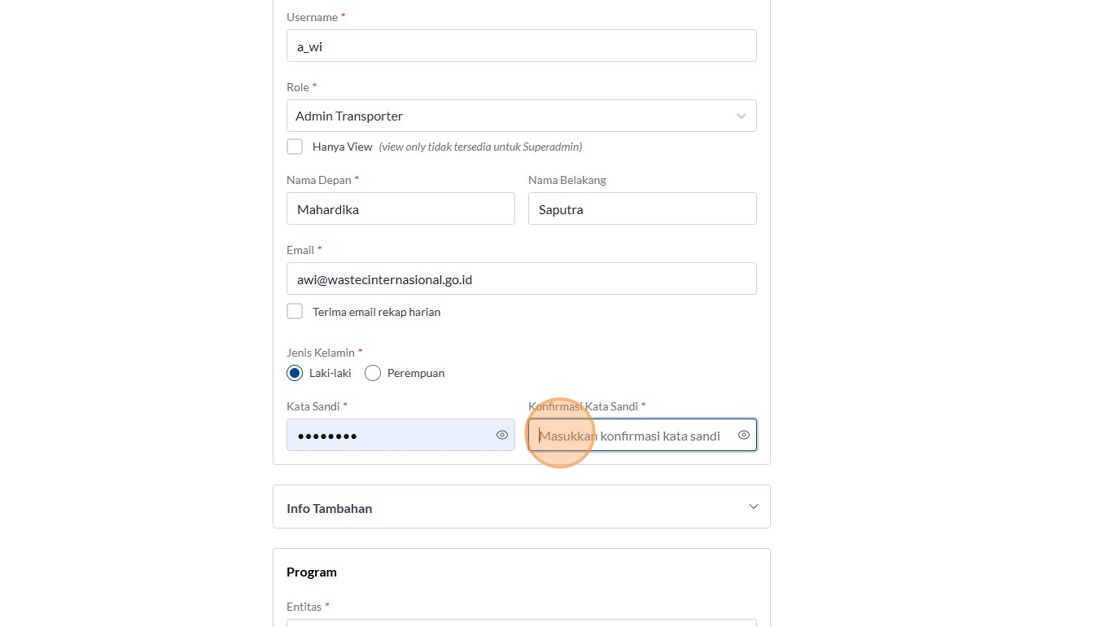
Task: Expand the Info Tambahan section title
Action: click(x=329, y=508)
